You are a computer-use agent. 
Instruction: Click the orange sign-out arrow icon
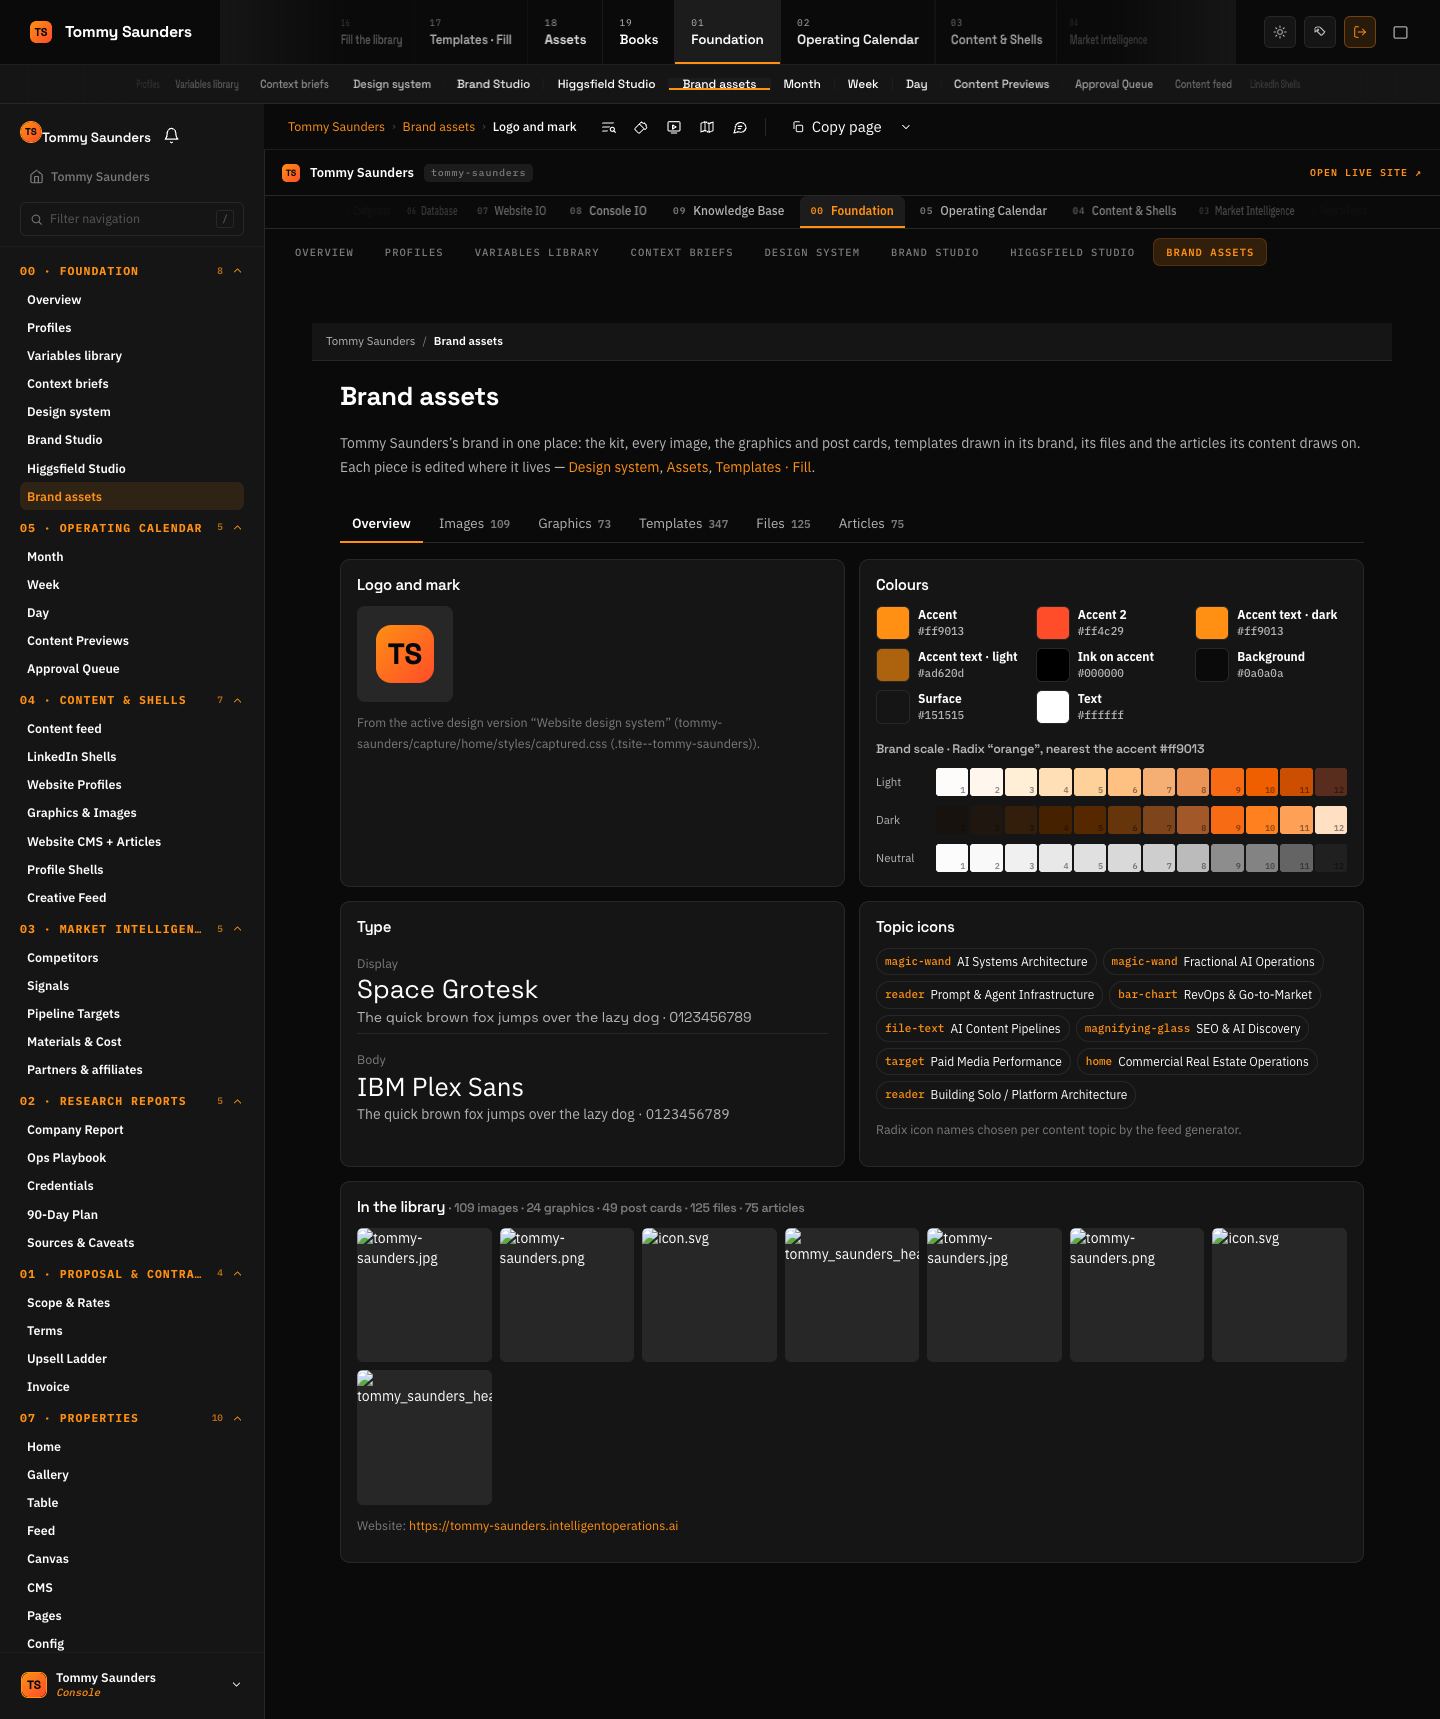(1360, 32)
